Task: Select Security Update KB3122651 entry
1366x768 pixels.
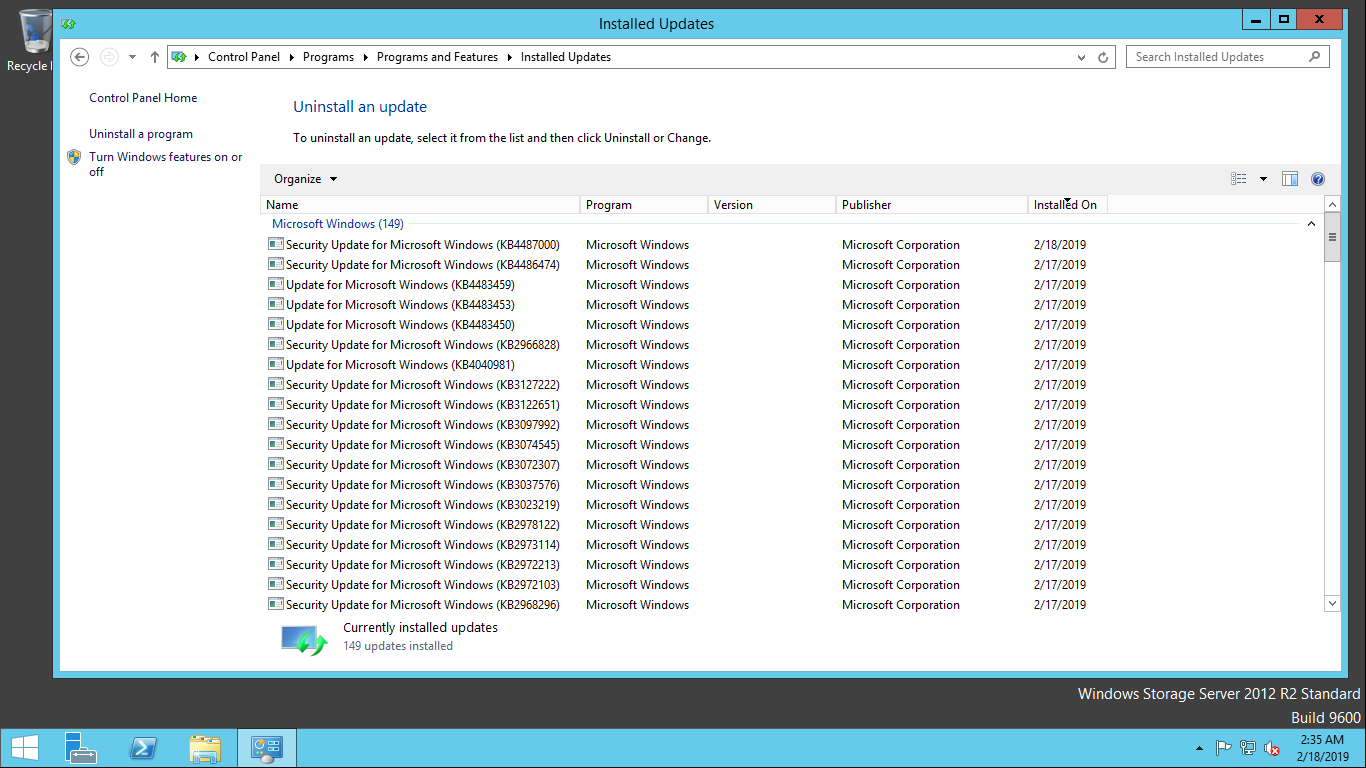Action: (423, 405)
